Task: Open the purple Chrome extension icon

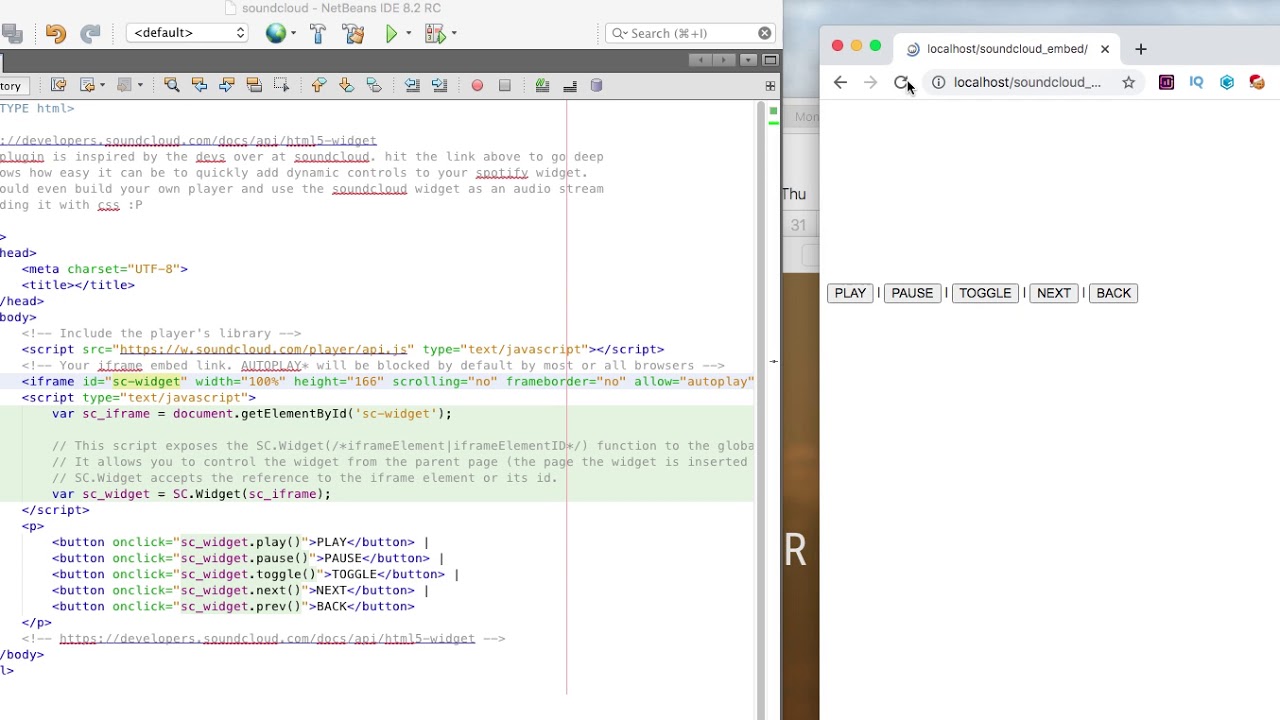Action: (1166, 83)
